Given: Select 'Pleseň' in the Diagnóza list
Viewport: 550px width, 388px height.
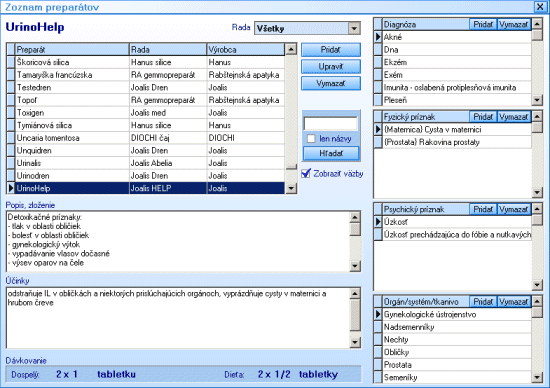Looking at the screenshot, I should tap(457, 100).
